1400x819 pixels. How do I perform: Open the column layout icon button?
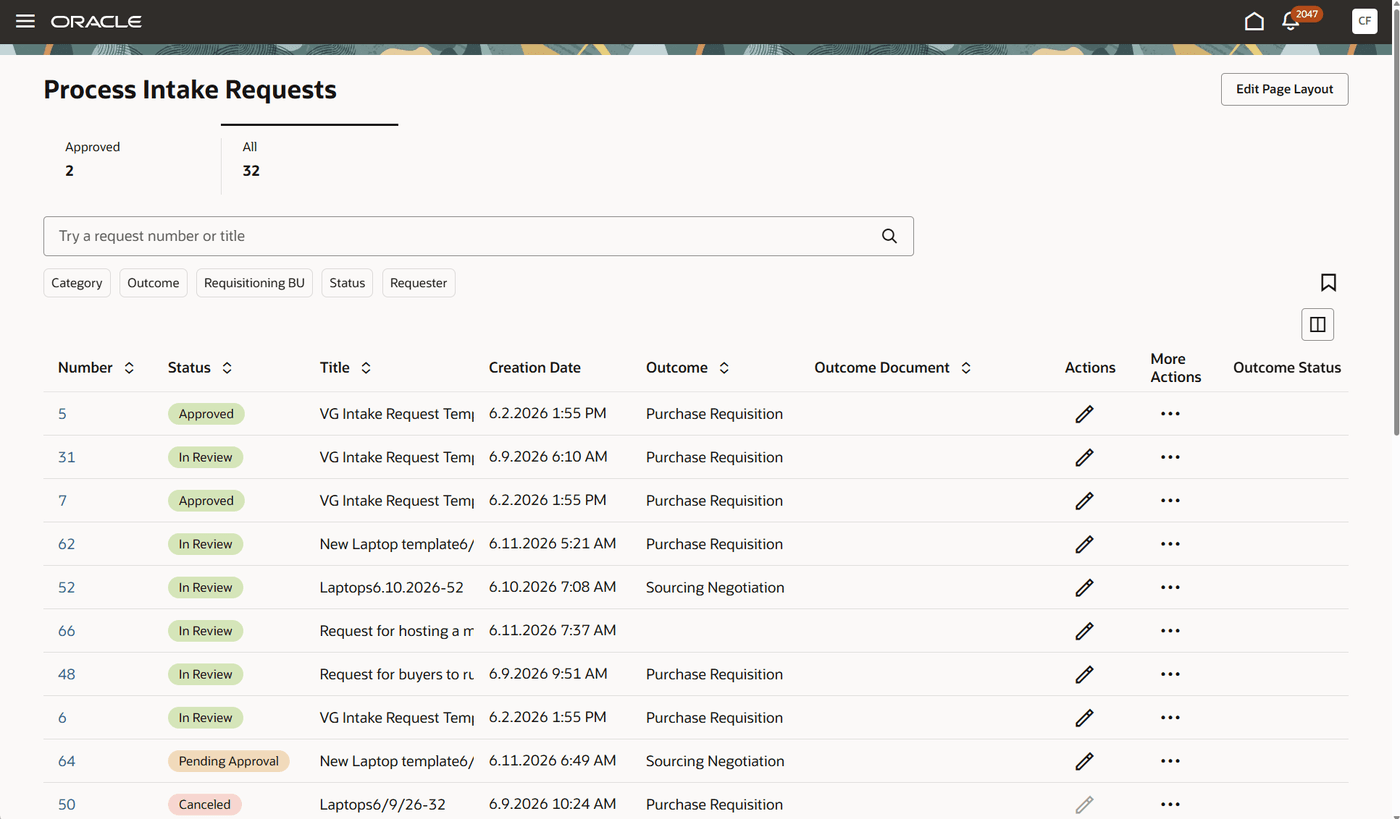click(1317, 324)
